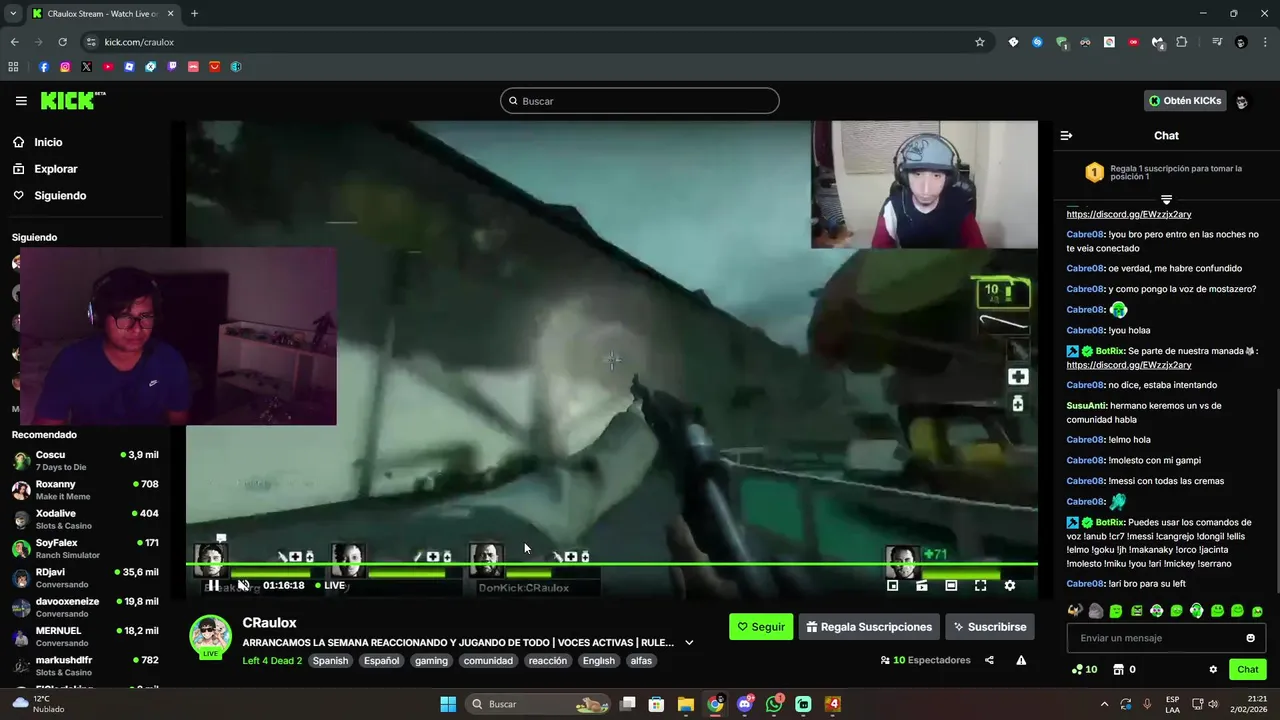
Task: Bookmark this page with star icon
Action: pos(980,42)
